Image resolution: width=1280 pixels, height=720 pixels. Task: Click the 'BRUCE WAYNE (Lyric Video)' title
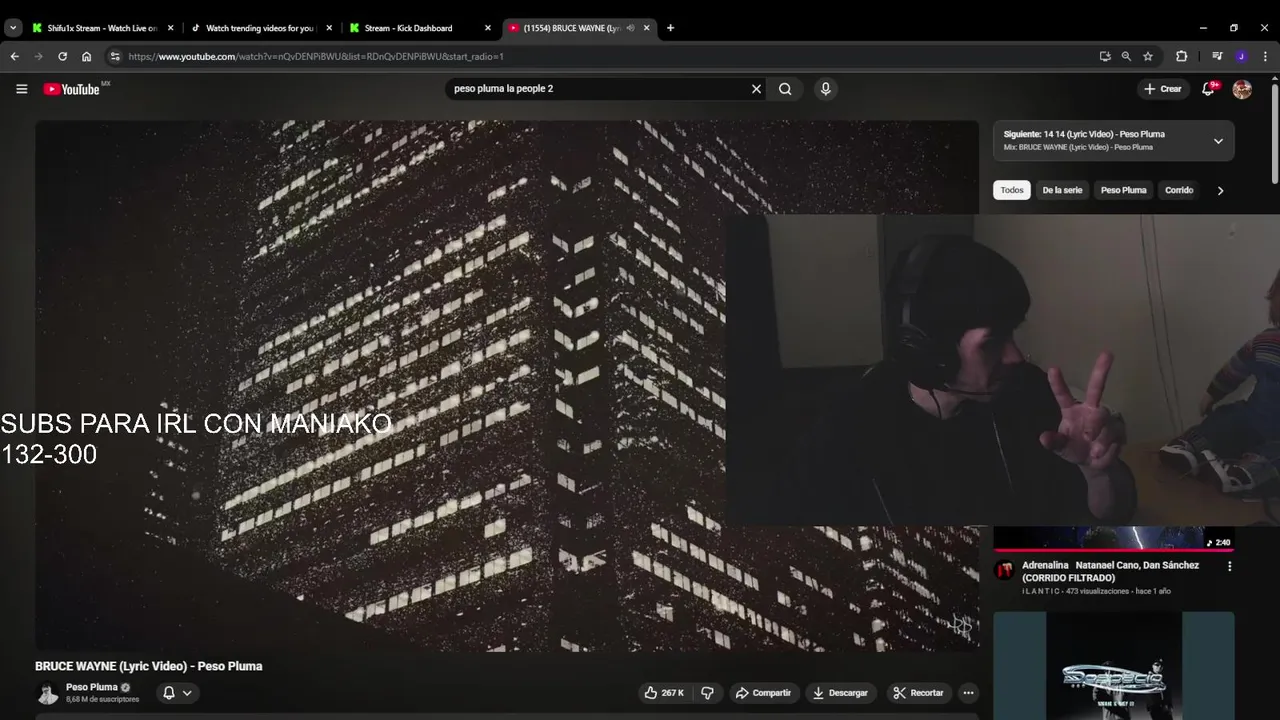148,666
